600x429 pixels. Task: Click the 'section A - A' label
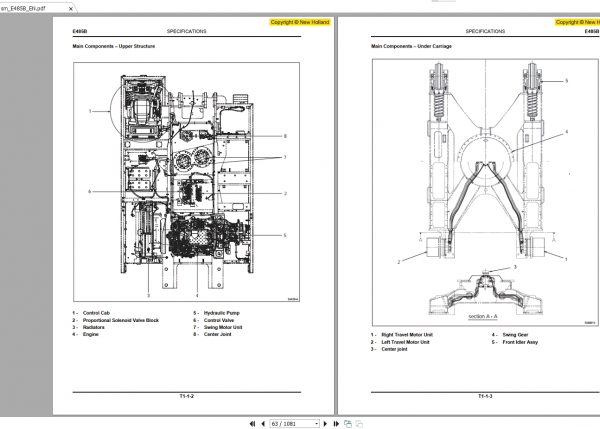point(483,316)
